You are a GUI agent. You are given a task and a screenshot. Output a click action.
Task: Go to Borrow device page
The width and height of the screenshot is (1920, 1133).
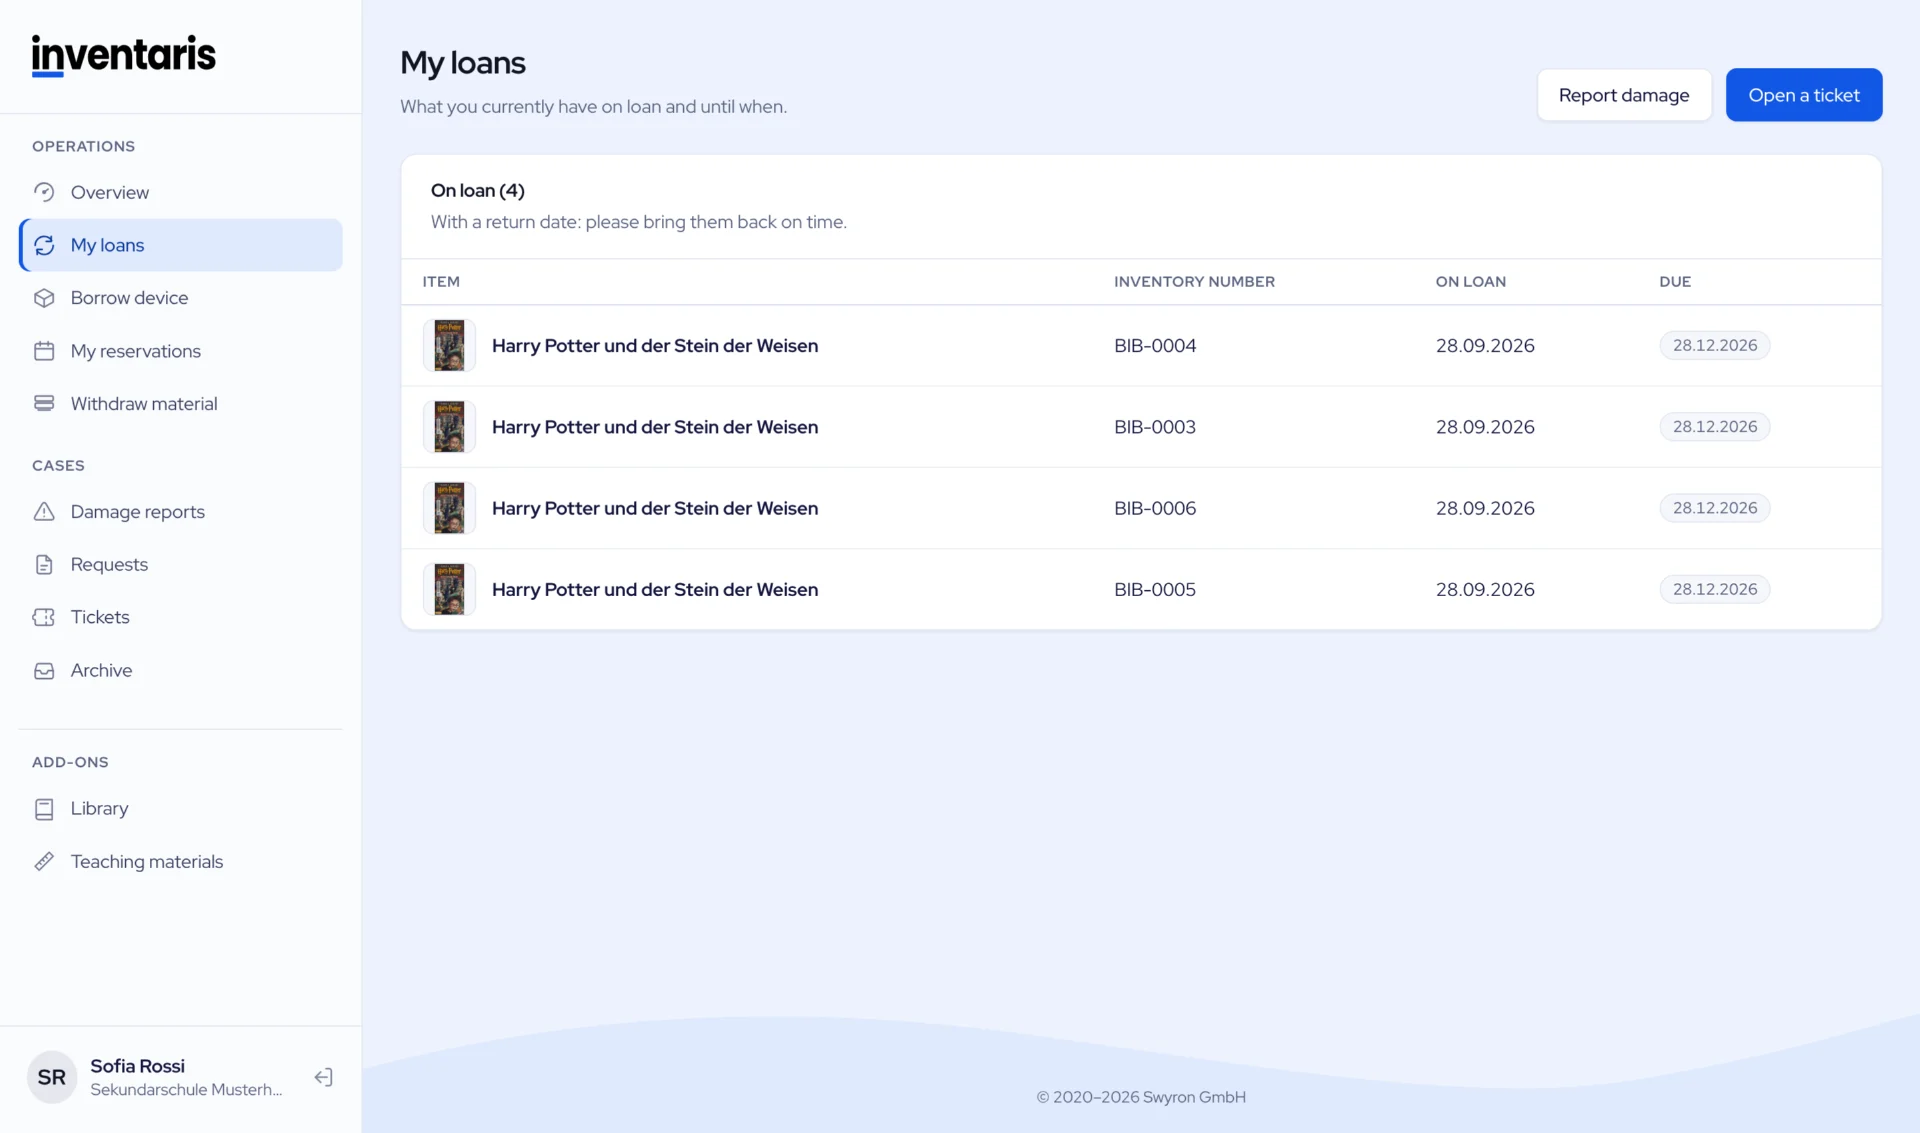[x=181, y=298]
